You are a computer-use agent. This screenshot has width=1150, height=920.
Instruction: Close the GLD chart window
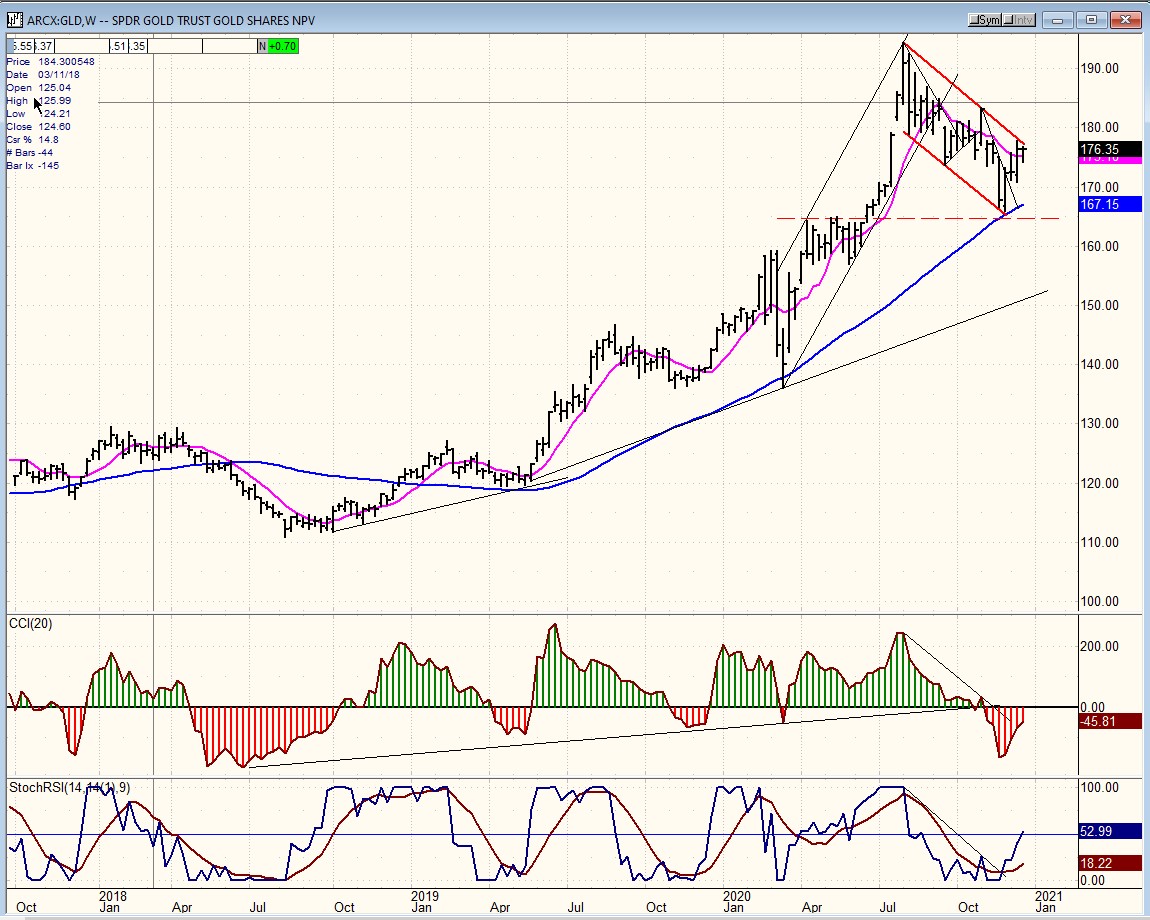[x=1127, y=20]
